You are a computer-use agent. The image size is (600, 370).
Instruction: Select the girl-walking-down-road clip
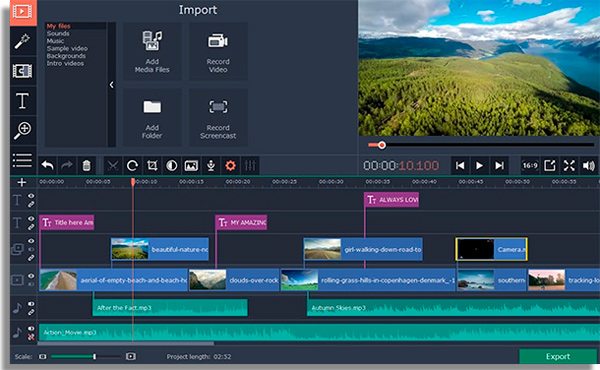[x=363, y=249]
